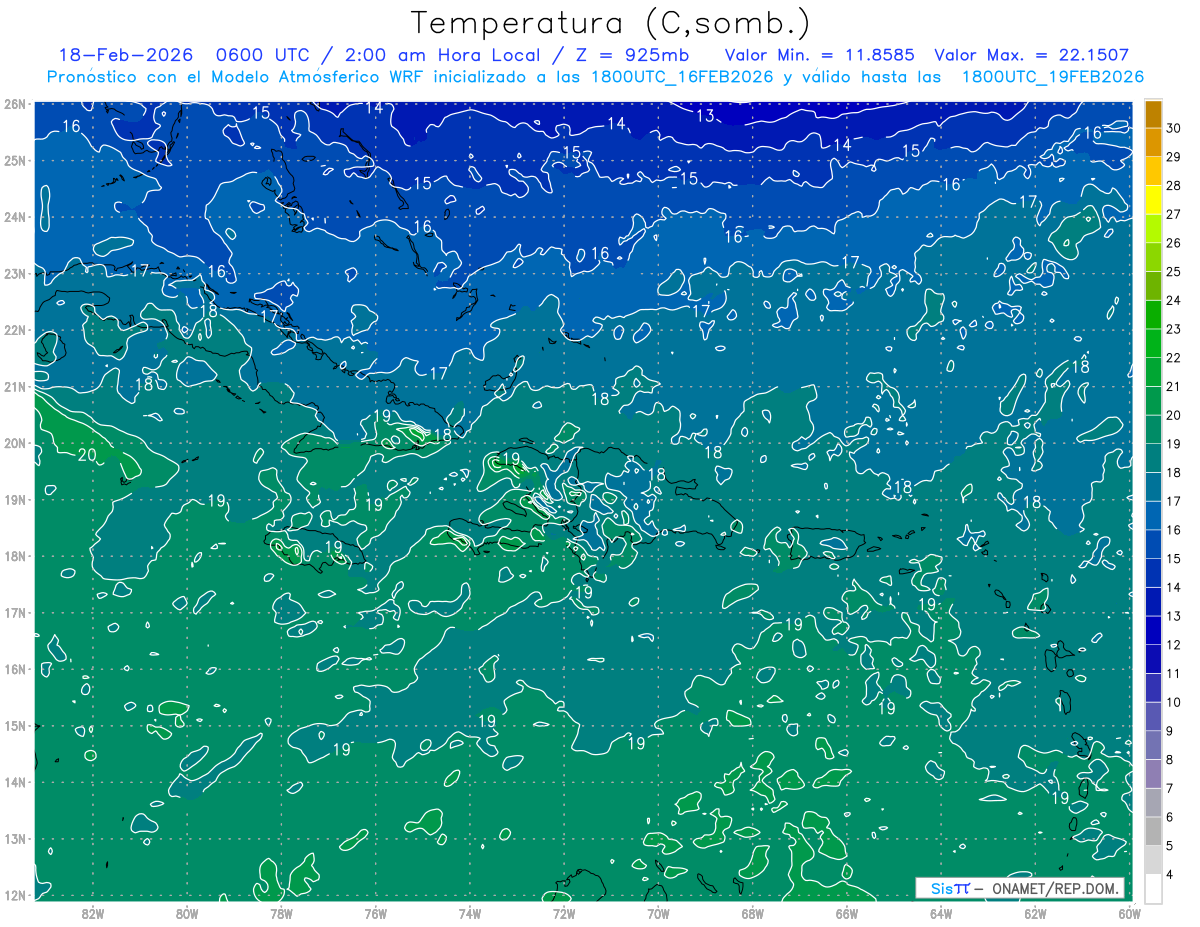Click the "Sis" logo text in the credit box
This screenshot has height=927, width=1200.
click(x=942, y=888)
